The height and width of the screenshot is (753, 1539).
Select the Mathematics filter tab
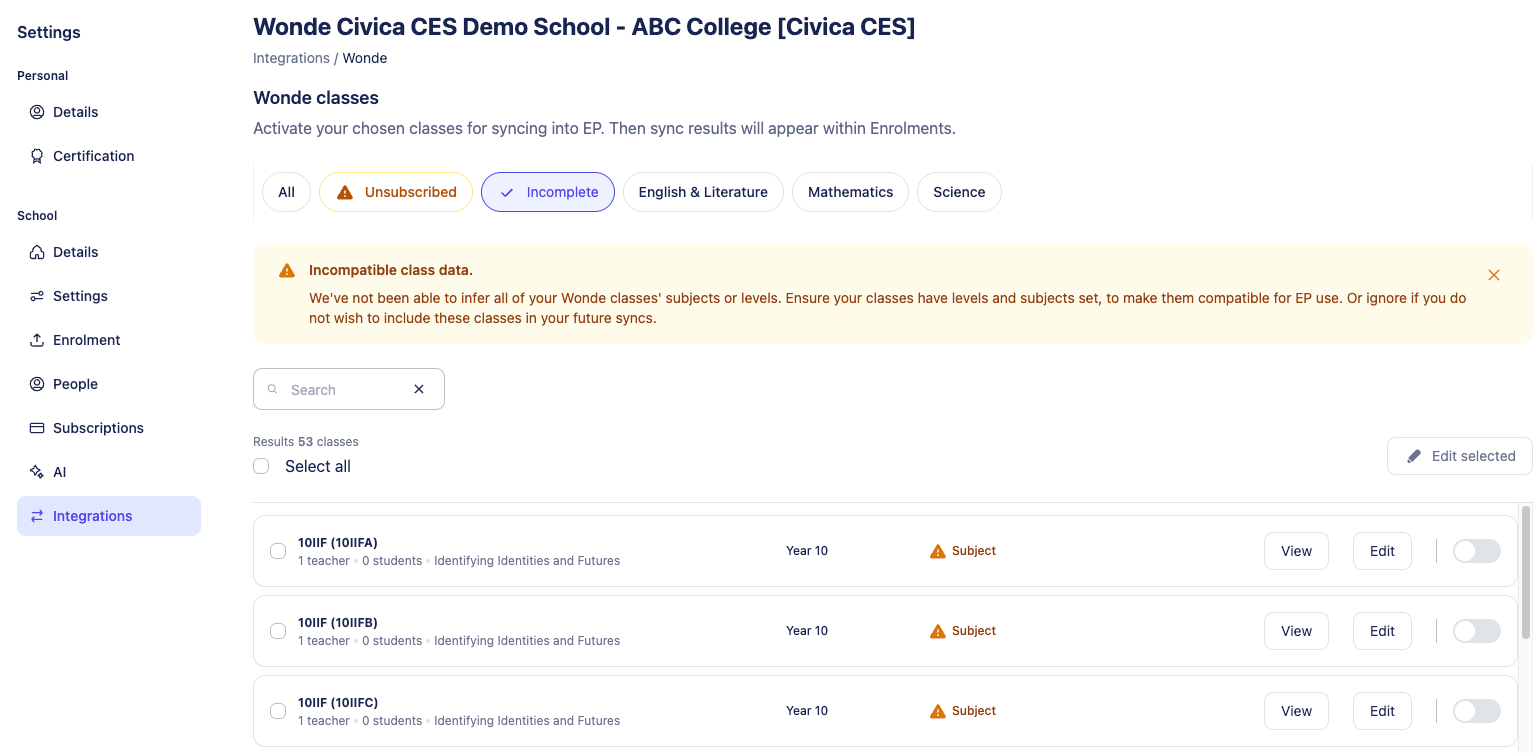(850, 192)
